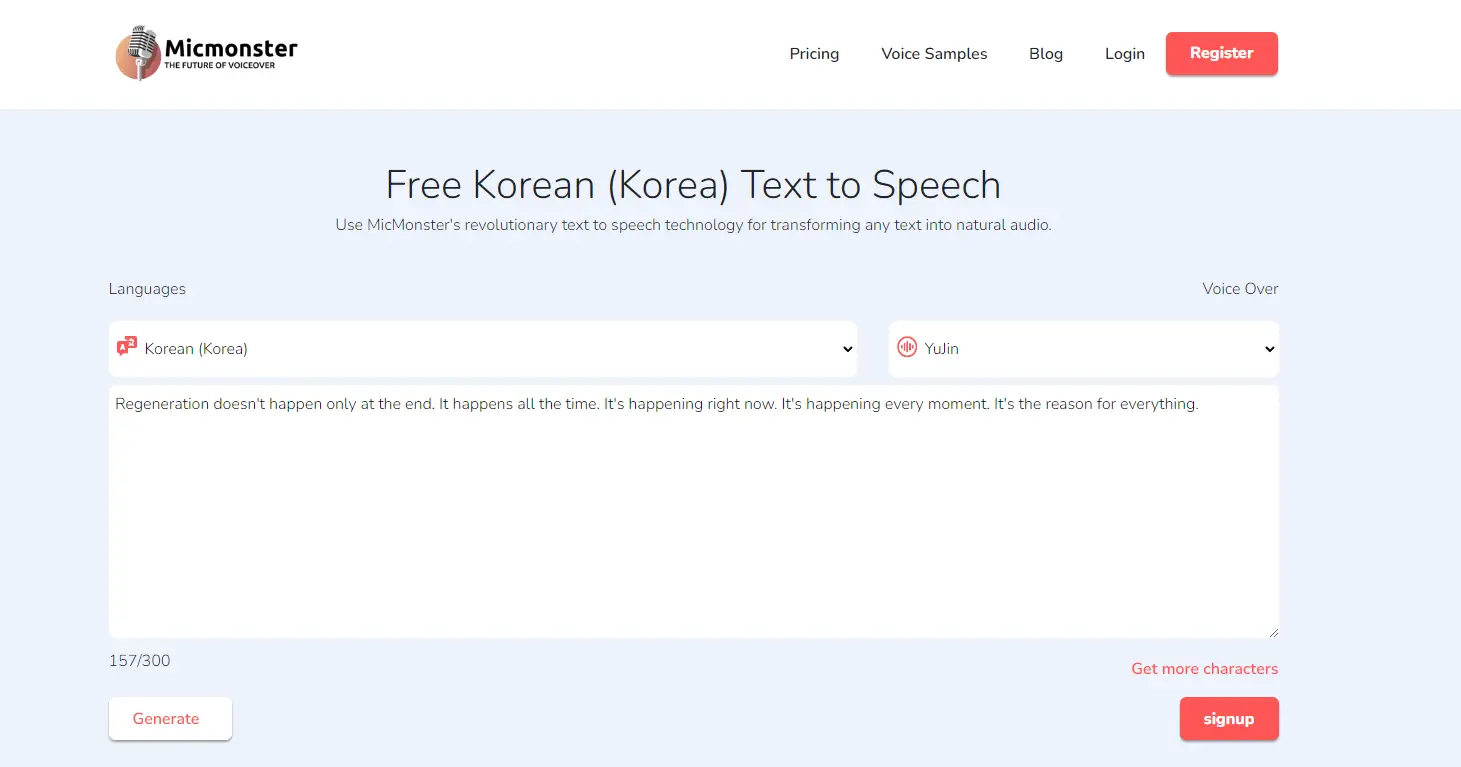This screenshot has height=767, width=1461.
Task: Click the Generate button
Action: point(170,719)
